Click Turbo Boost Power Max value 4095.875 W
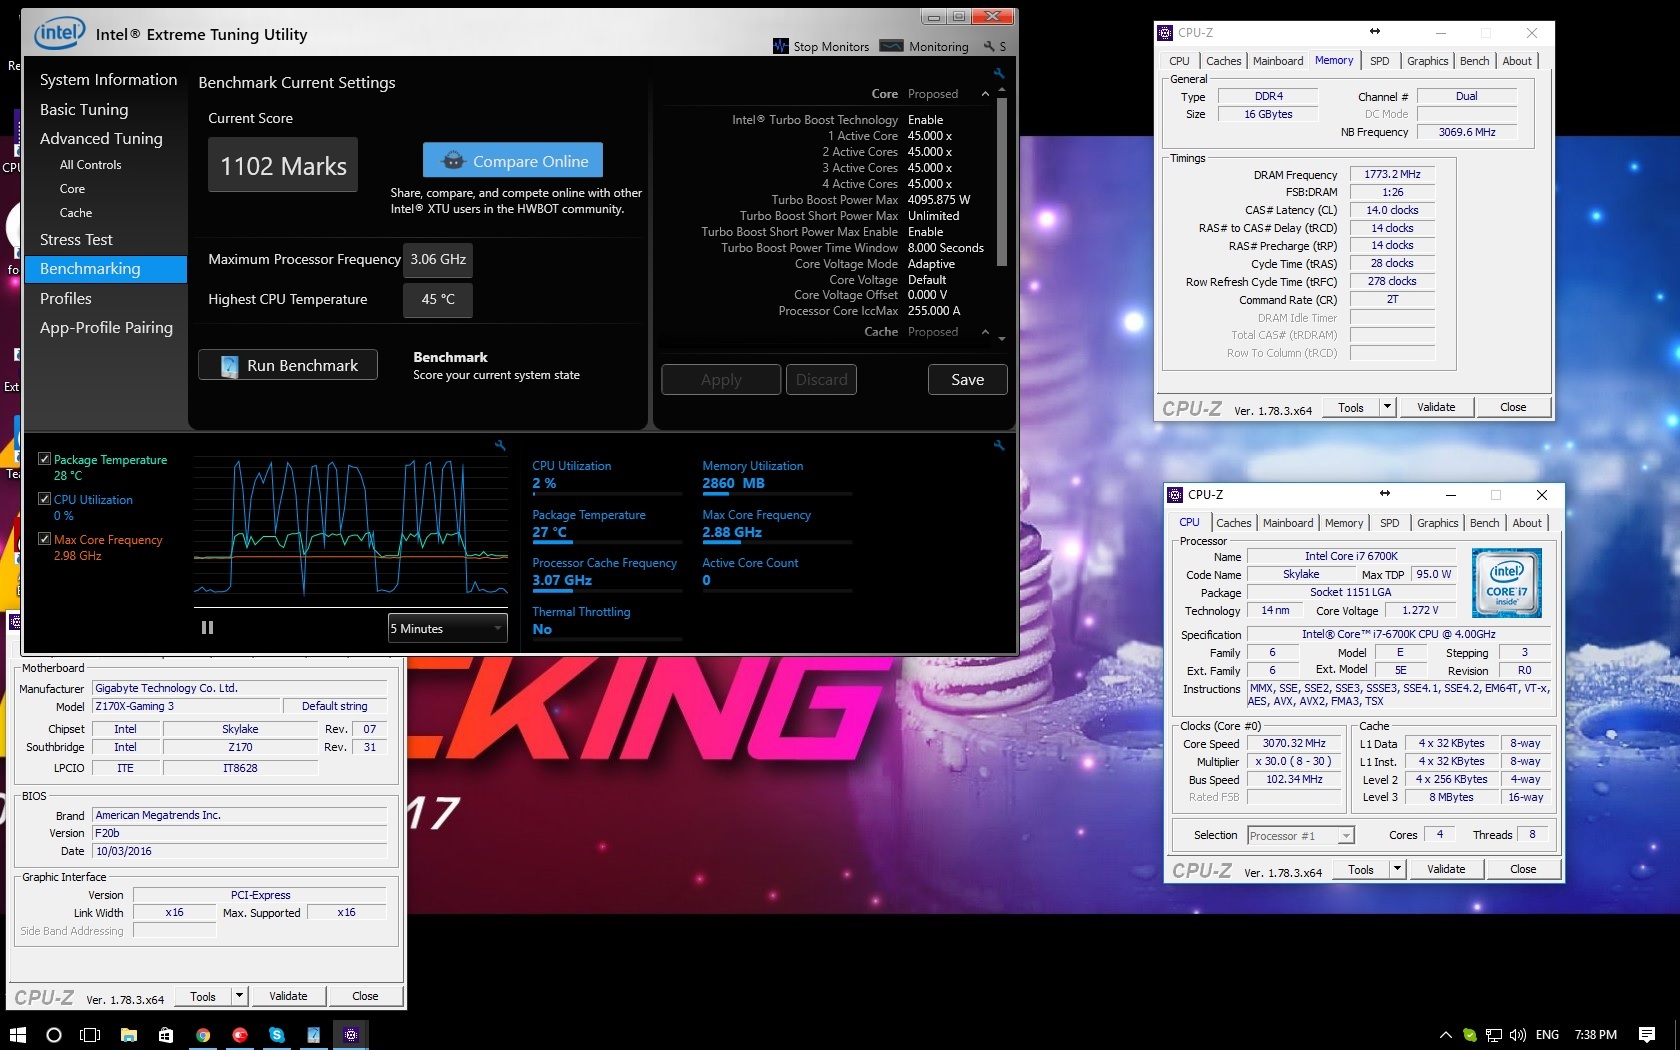 [939, 200]
